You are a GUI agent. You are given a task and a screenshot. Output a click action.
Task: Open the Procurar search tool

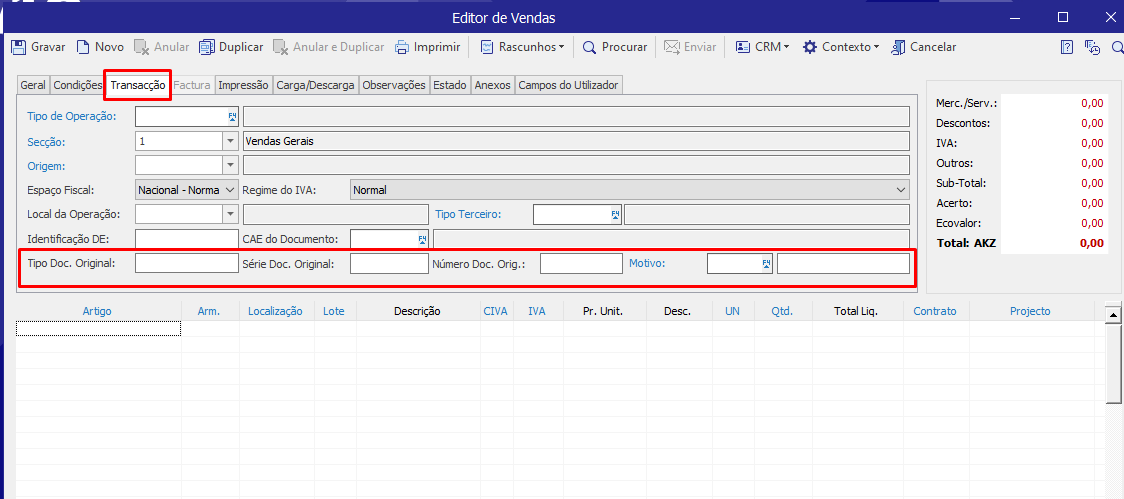[590, 47]
